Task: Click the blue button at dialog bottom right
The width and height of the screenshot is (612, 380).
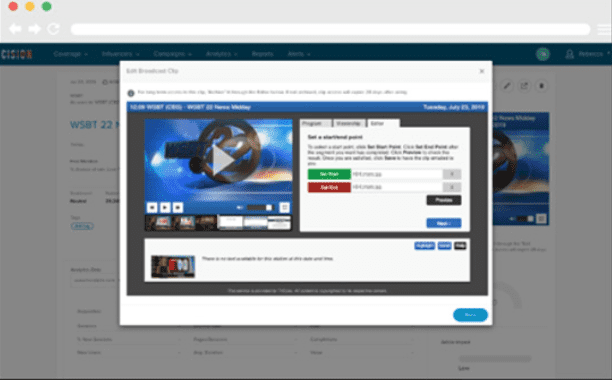Action: (470, 315)
